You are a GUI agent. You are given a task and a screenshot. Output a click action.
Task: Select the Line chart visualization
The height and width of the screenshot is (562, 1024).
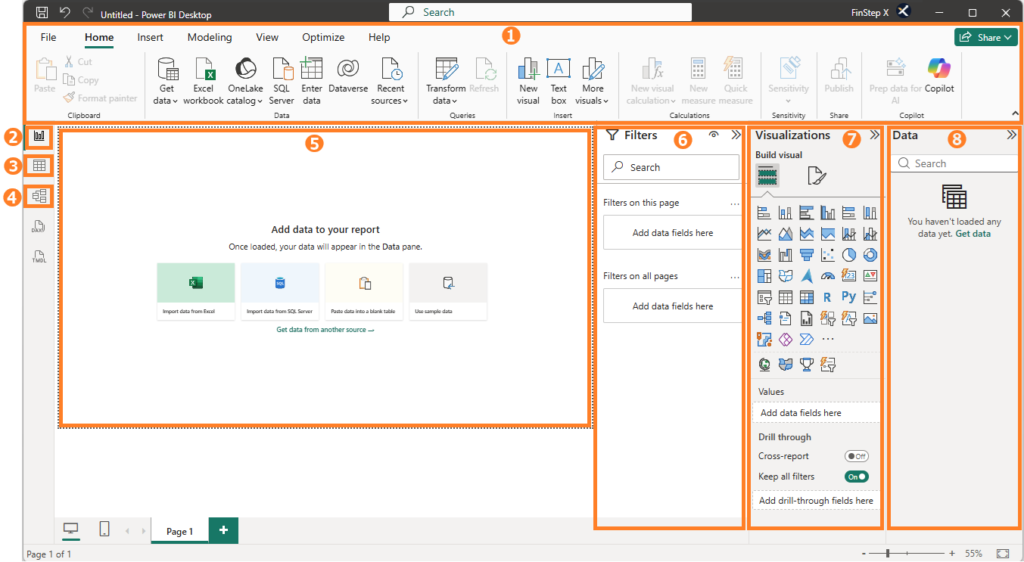764,234
